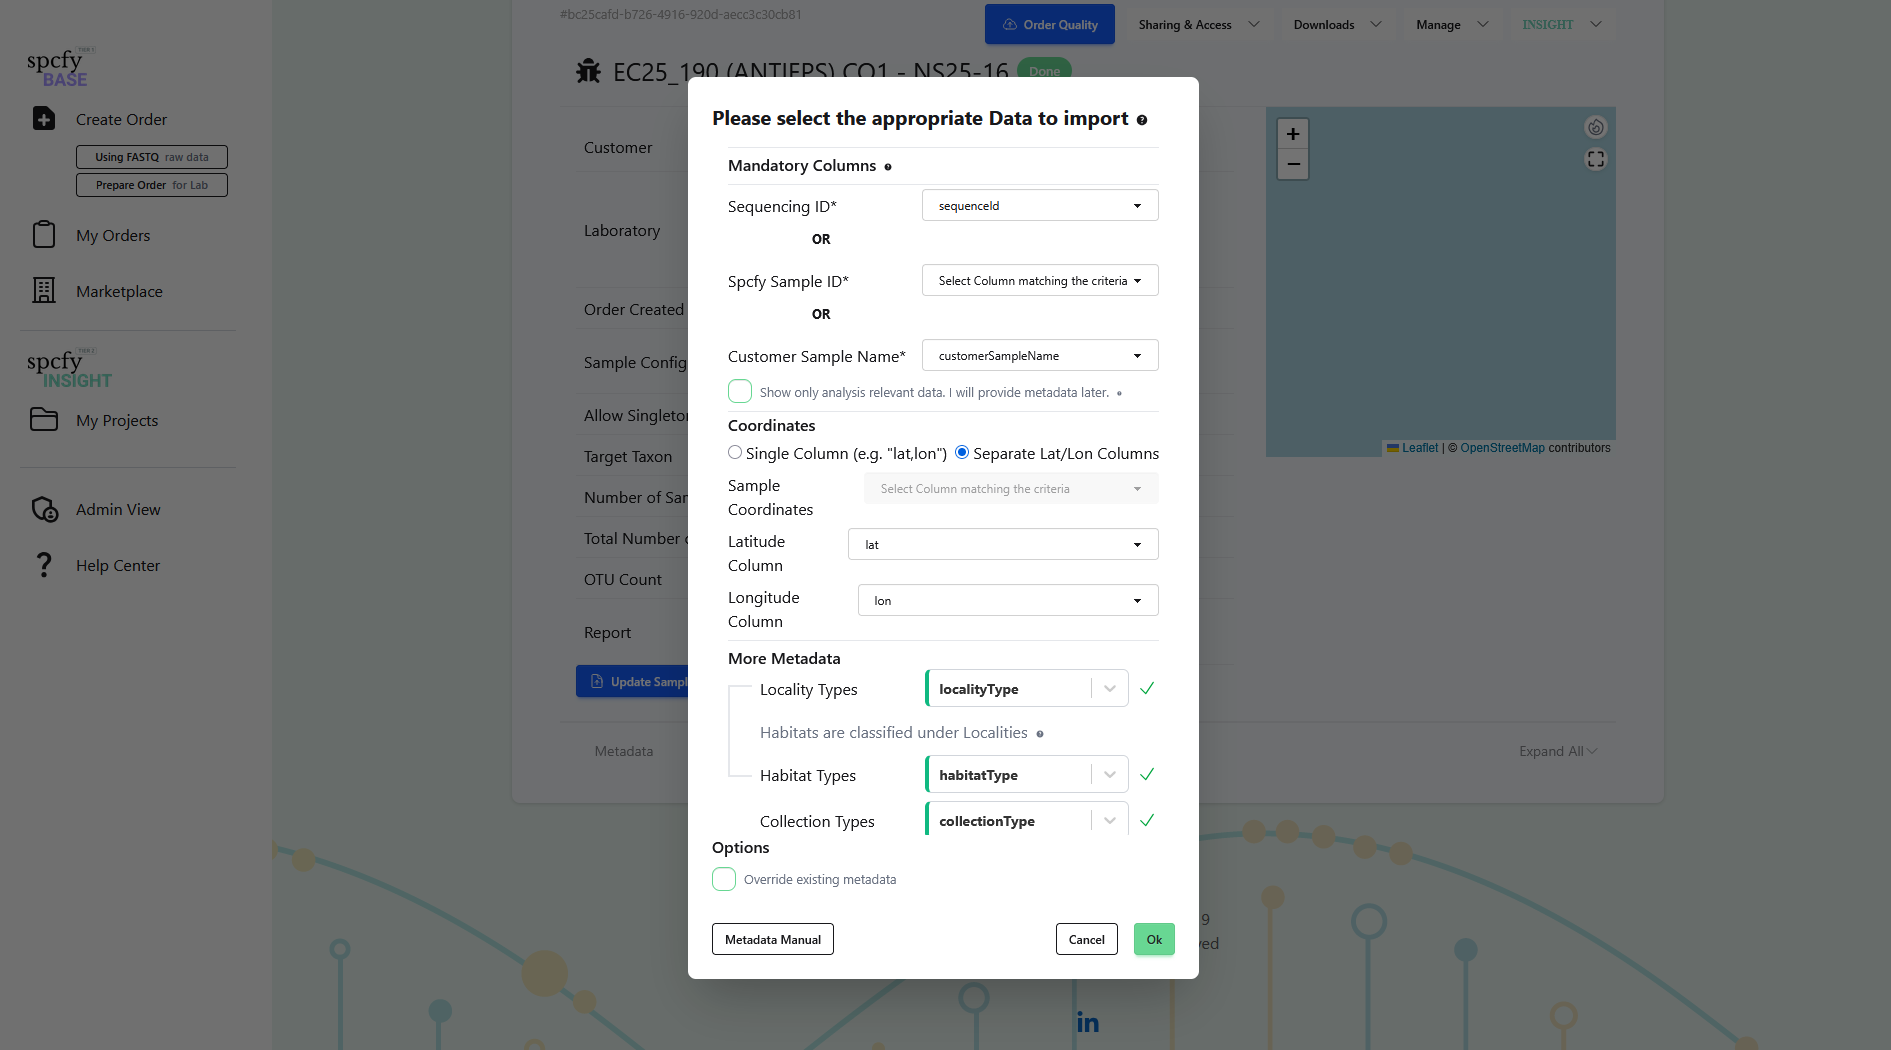Enable Override existing metadata checkbox

click(x=724, y=879)
